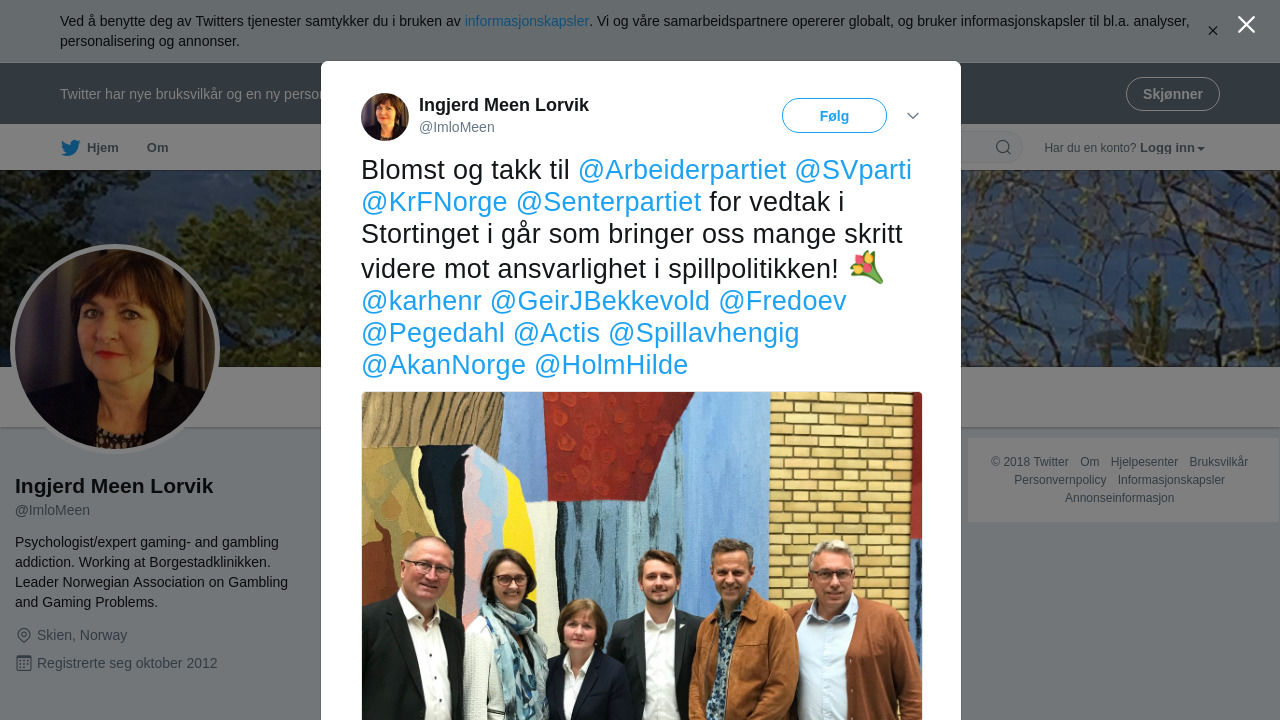This screenshot has width=1280, height=720.
Task: Click the calendar icon beside registration date
Action: coord(24,663)
